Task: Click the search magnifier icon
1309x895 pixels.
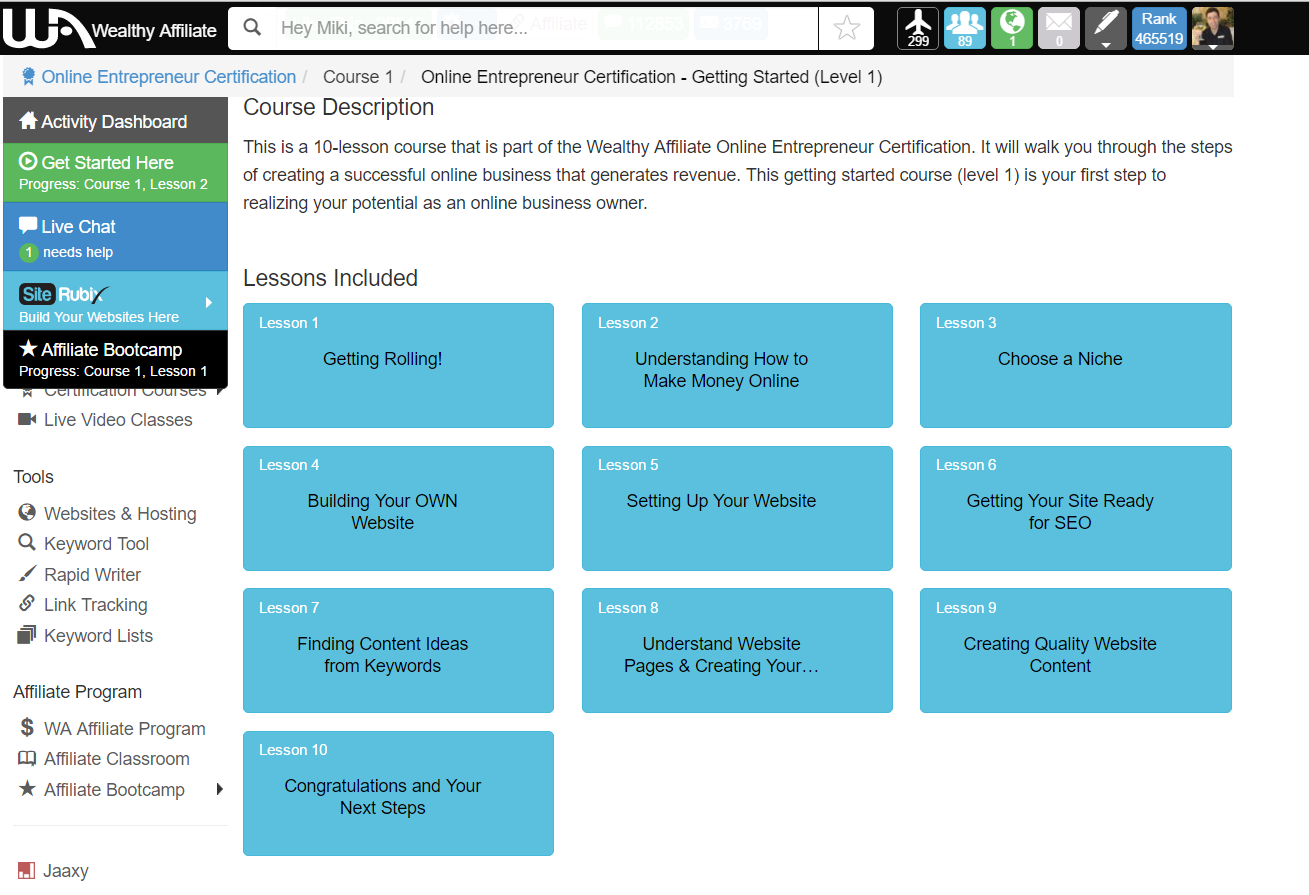Action: pos(253,28)
